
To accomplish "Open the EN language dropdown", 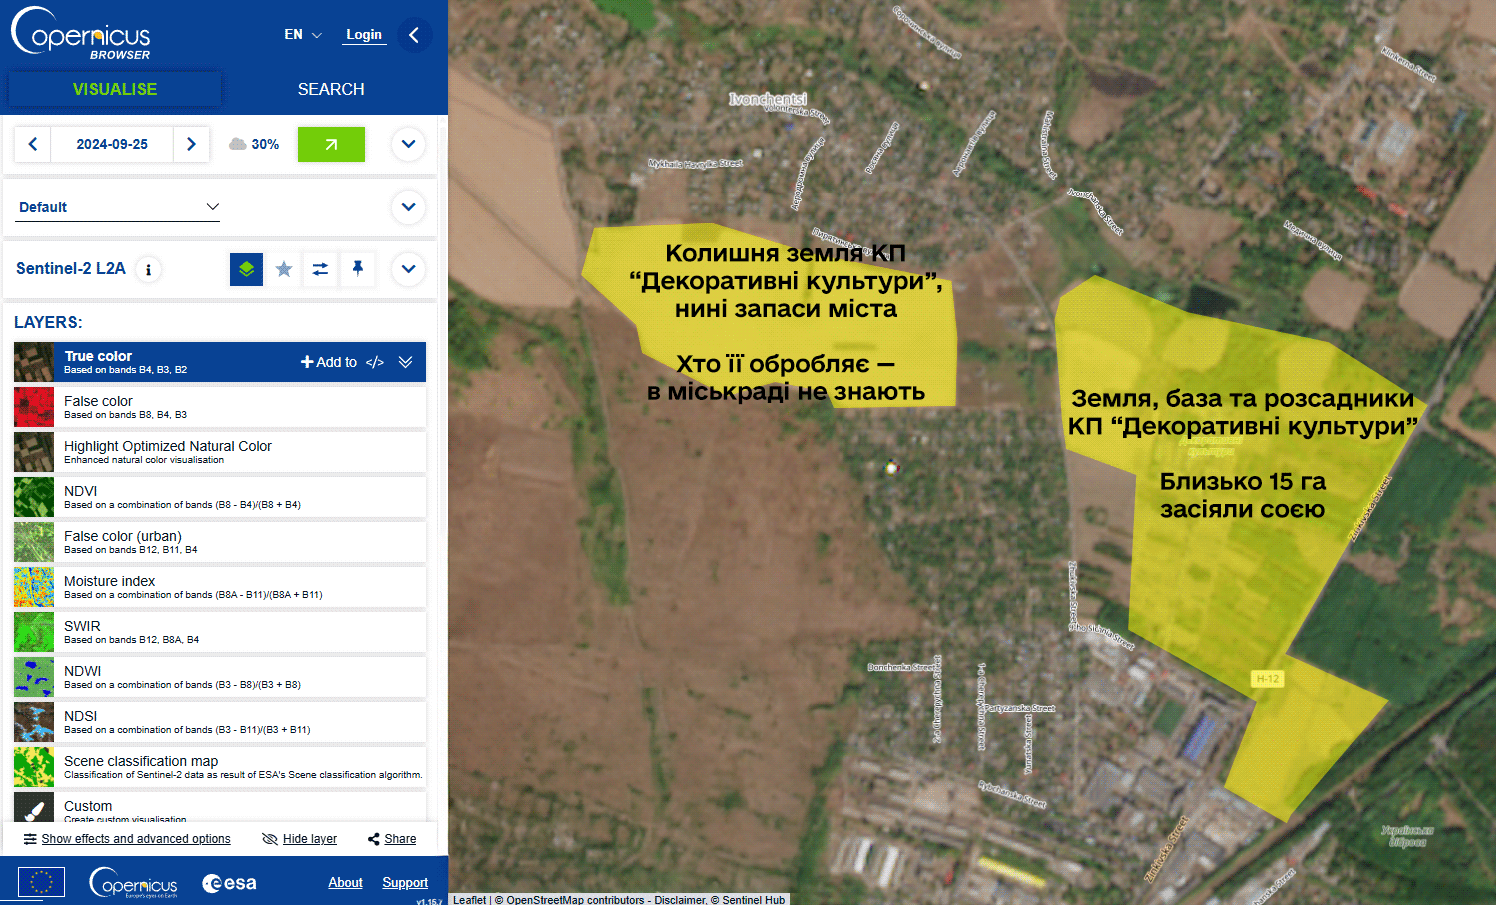I will (x=302, y=34).
